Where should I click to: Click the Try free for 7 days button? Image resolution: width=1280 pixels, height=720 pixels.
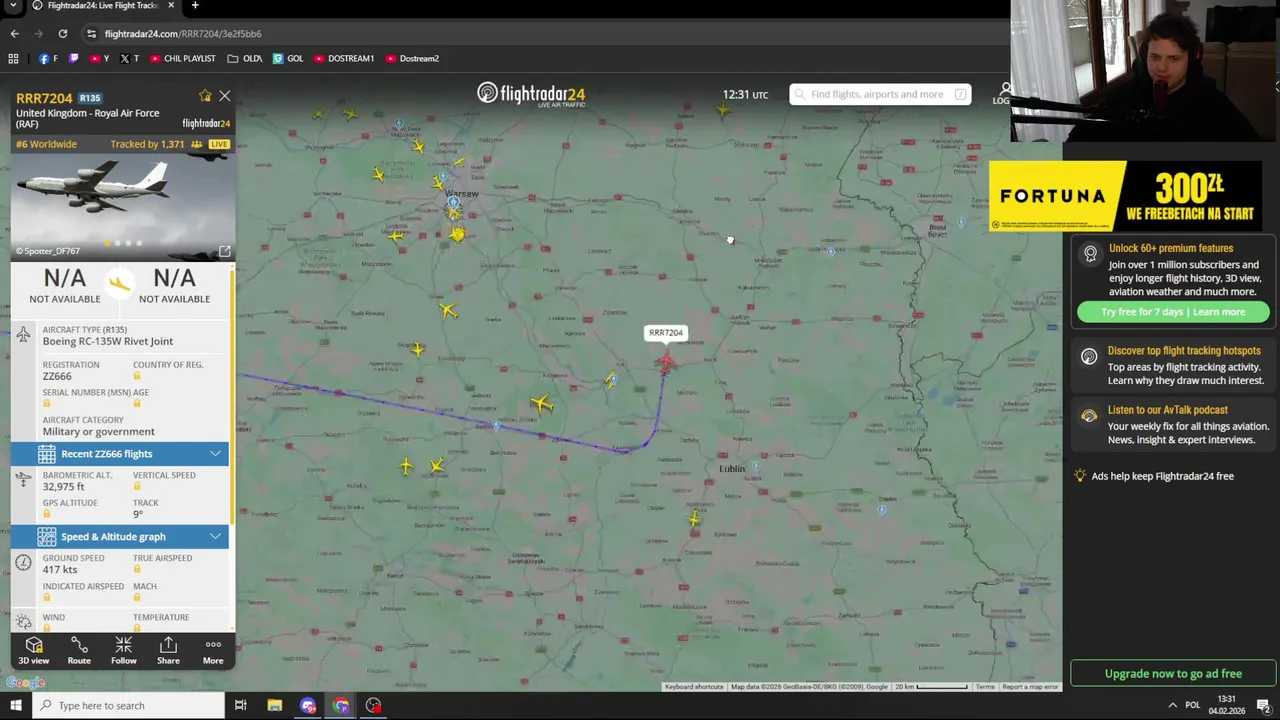[x=1173, y=312]
